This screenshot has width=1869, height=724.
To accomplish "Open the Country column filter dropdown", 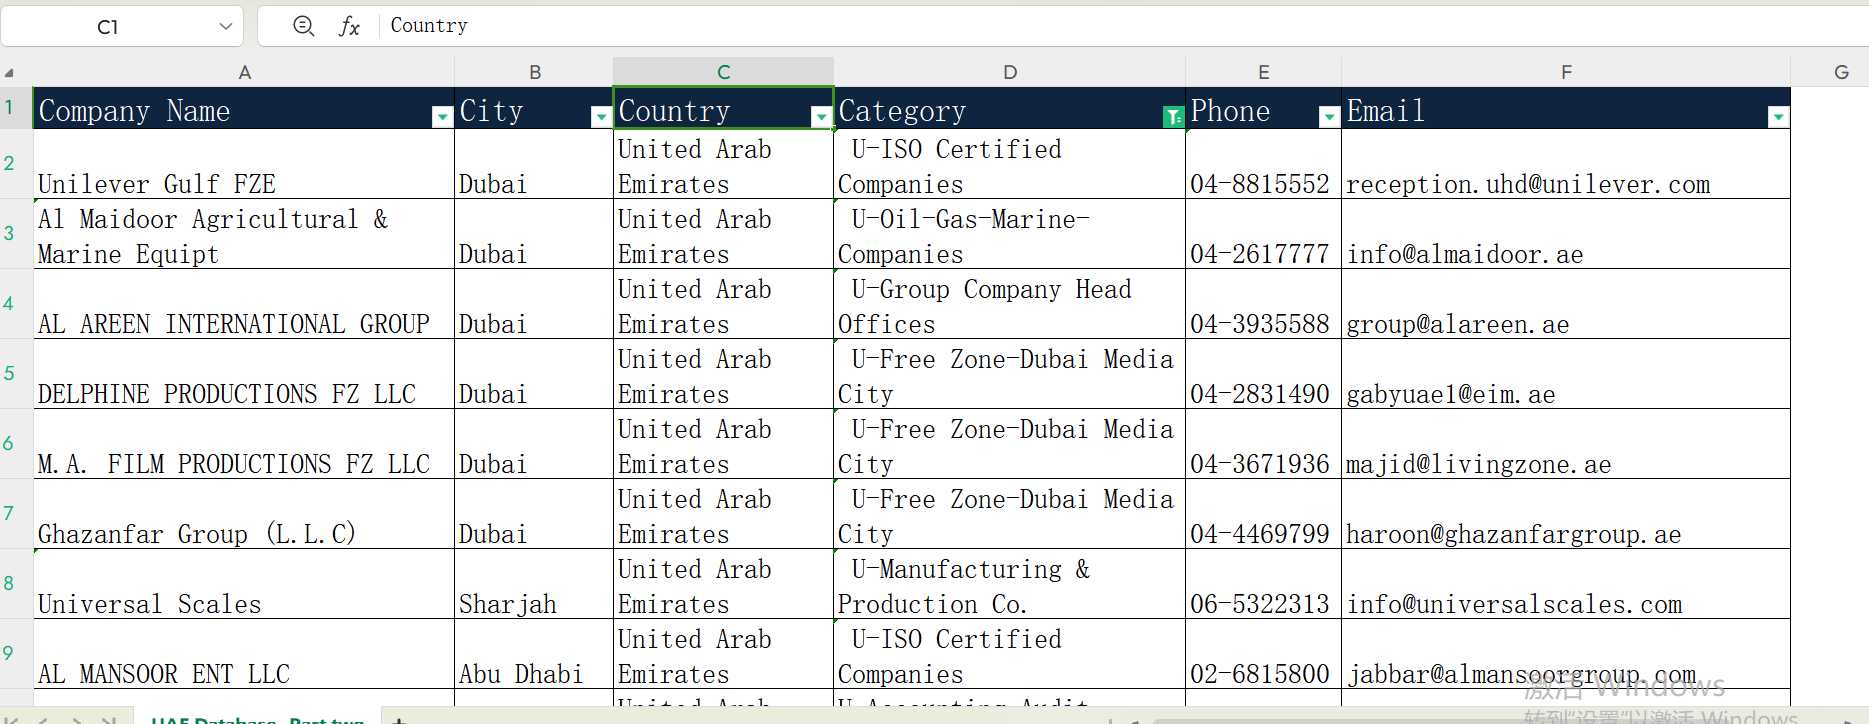I will [821, 117].
